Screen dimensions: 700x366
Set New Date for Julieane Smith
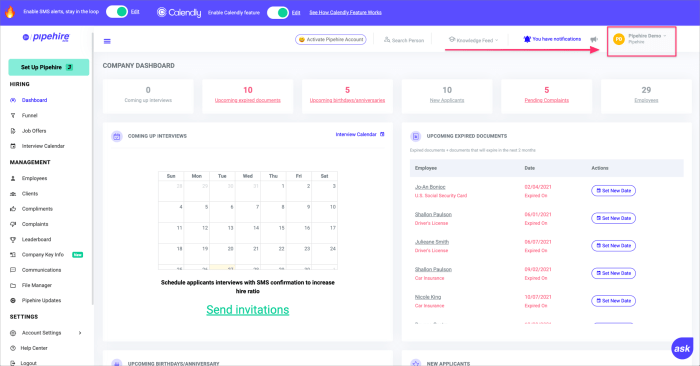tap(613, 245)
